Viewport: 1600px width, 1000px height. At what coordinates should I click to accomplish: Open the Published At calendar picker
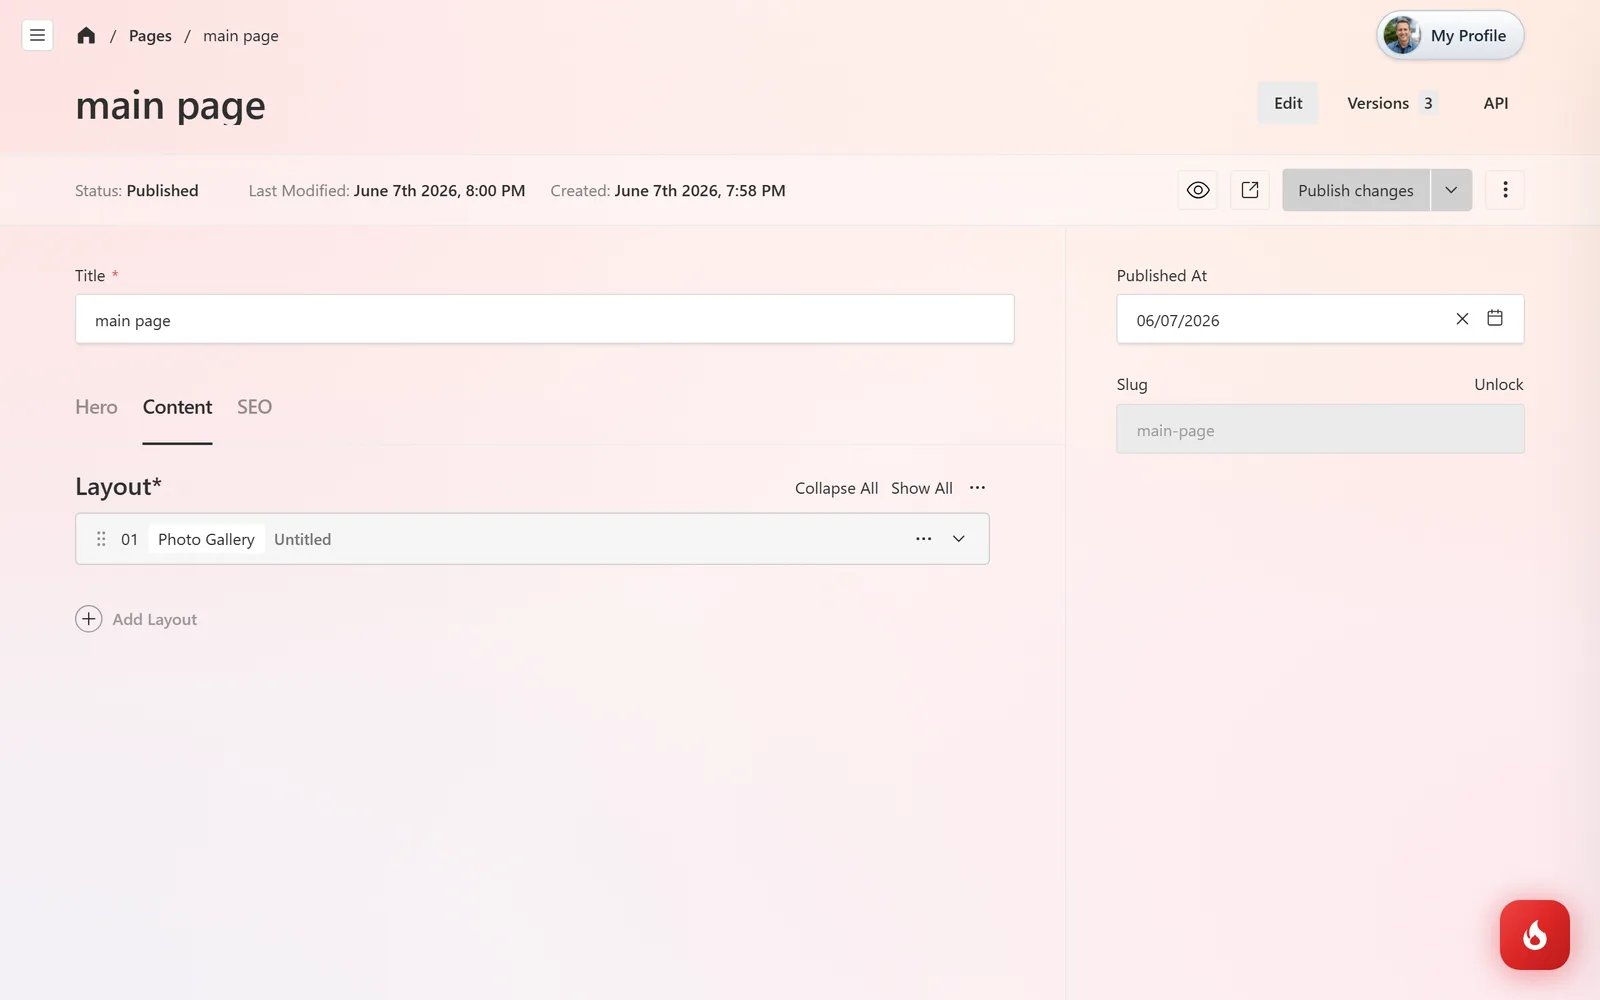tap(1494, 319)
